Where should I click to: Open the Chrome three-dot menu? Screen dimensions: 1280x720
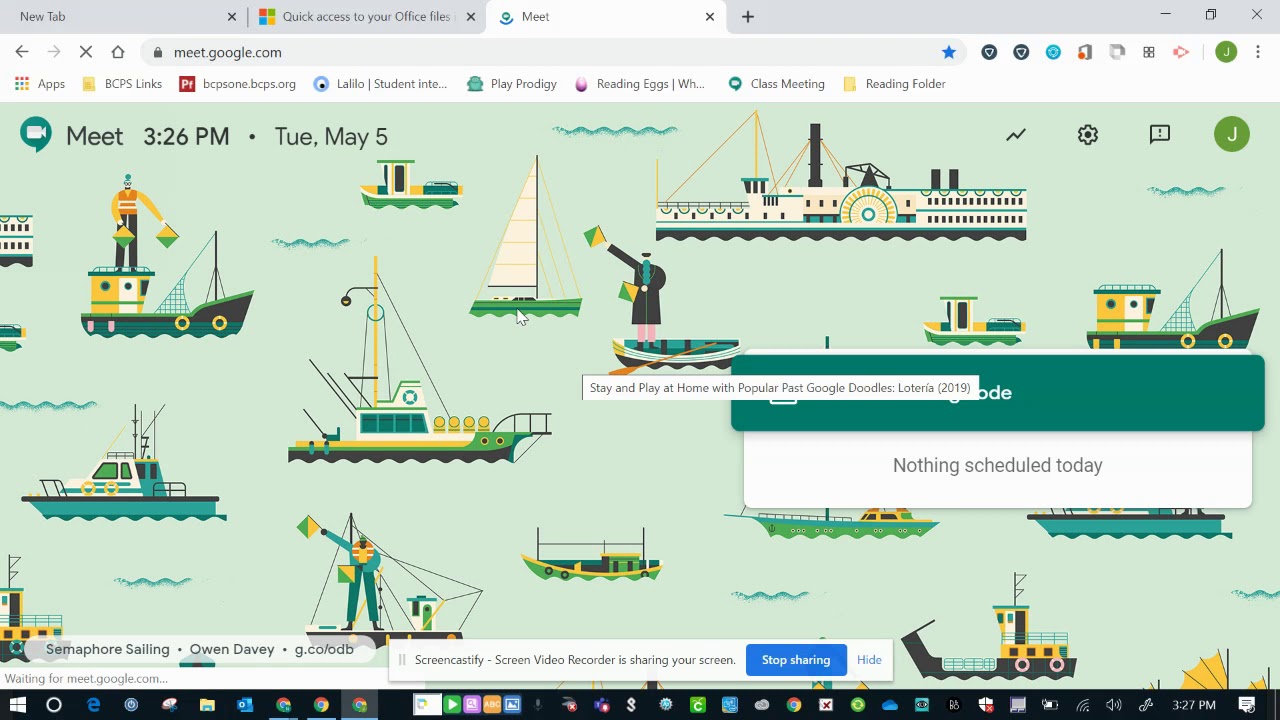(1258, 52)
